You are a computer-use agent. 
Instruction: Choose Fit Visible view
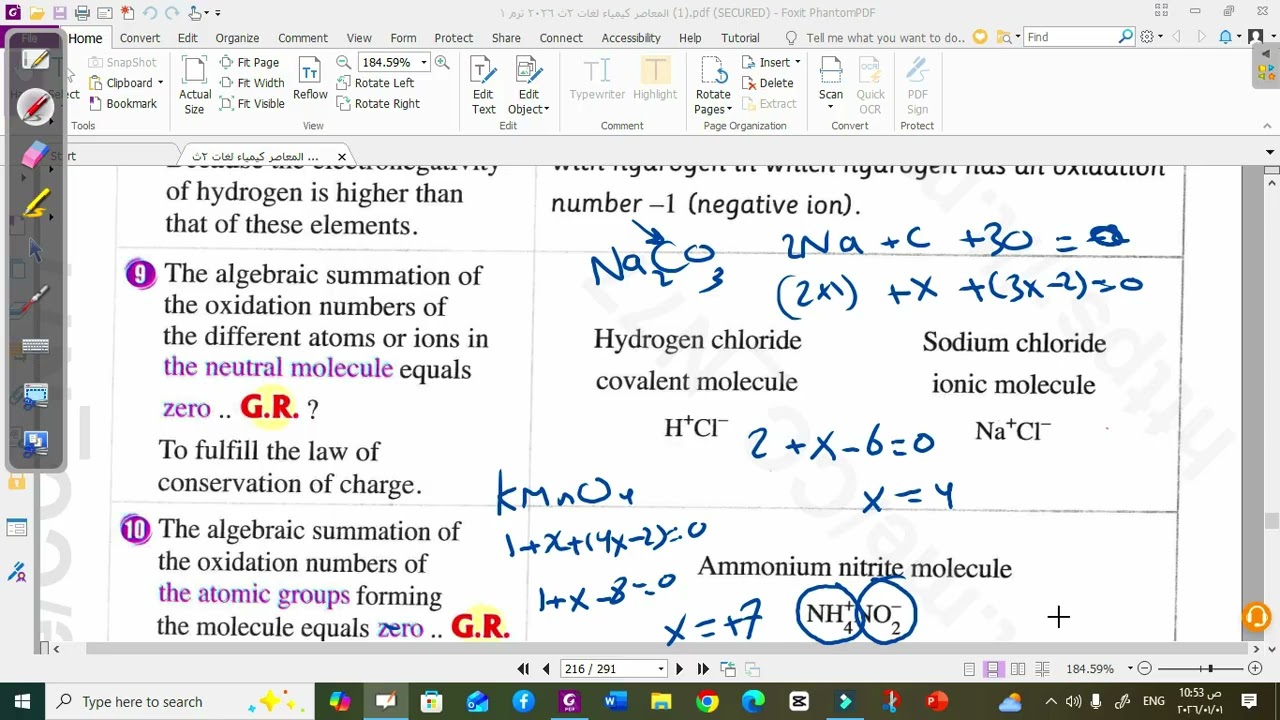point(251,103)
